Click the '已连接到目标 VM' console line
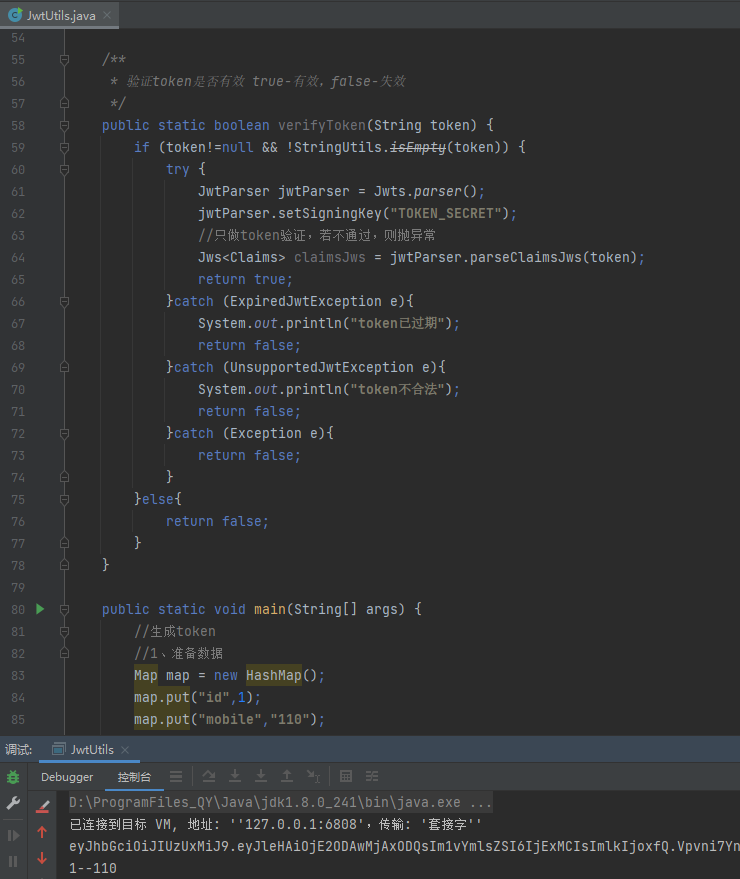The image size is (740, 879). coord(275,825)
